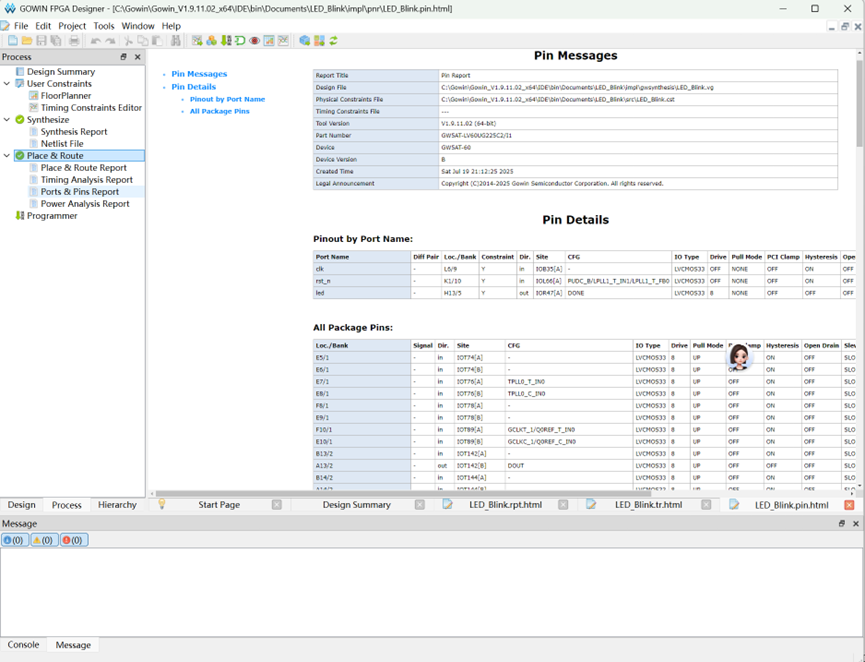This screenshot has width=865, height=662.
Task: Toggle warning messages filter
Action: click(44, 540)
